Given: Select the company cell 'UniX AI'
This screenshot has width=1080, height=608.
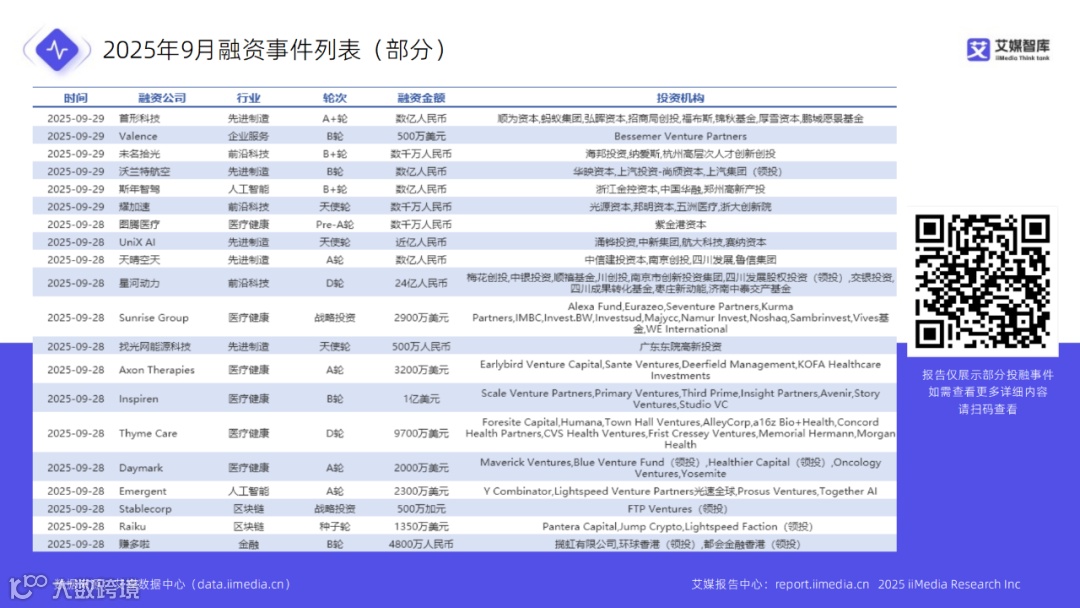Looking at the screenshot, I should pos(137,242).
